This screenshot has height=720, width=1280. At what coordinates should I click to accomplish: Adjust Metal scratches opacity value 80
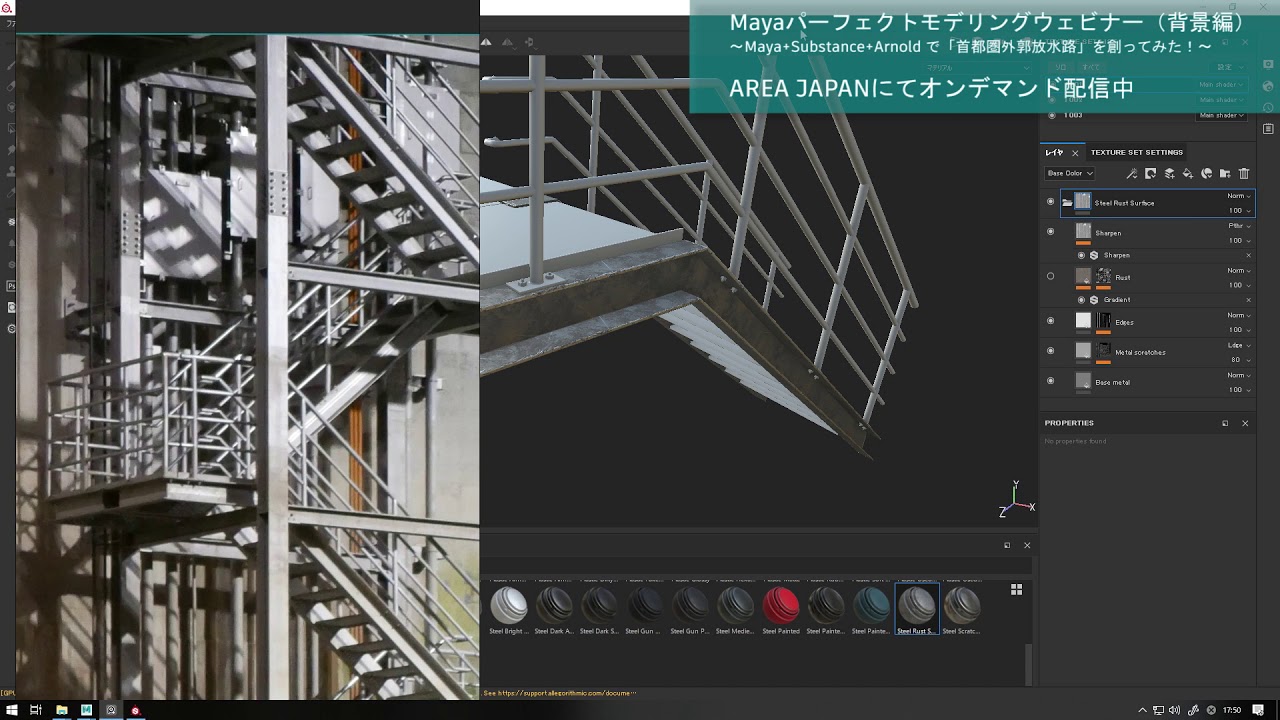1239,360
